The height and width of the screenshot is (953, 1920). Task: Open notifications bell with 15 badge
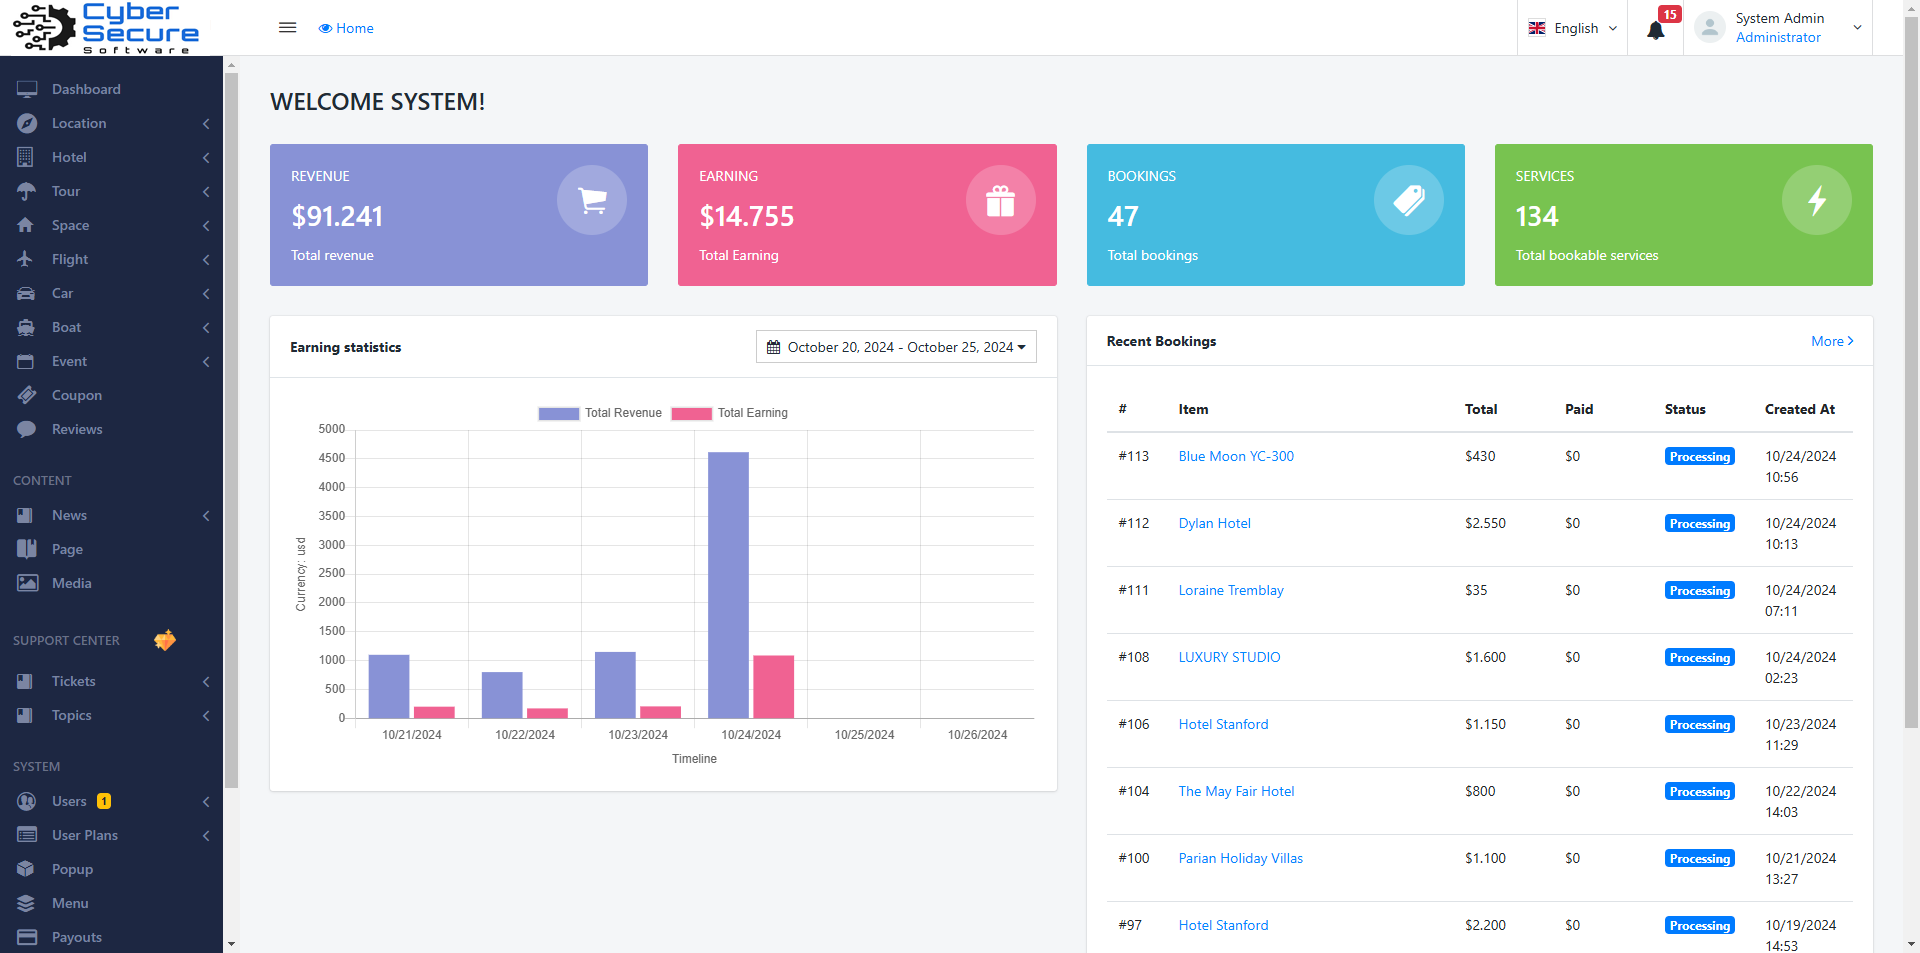[x=1656, y=28]
